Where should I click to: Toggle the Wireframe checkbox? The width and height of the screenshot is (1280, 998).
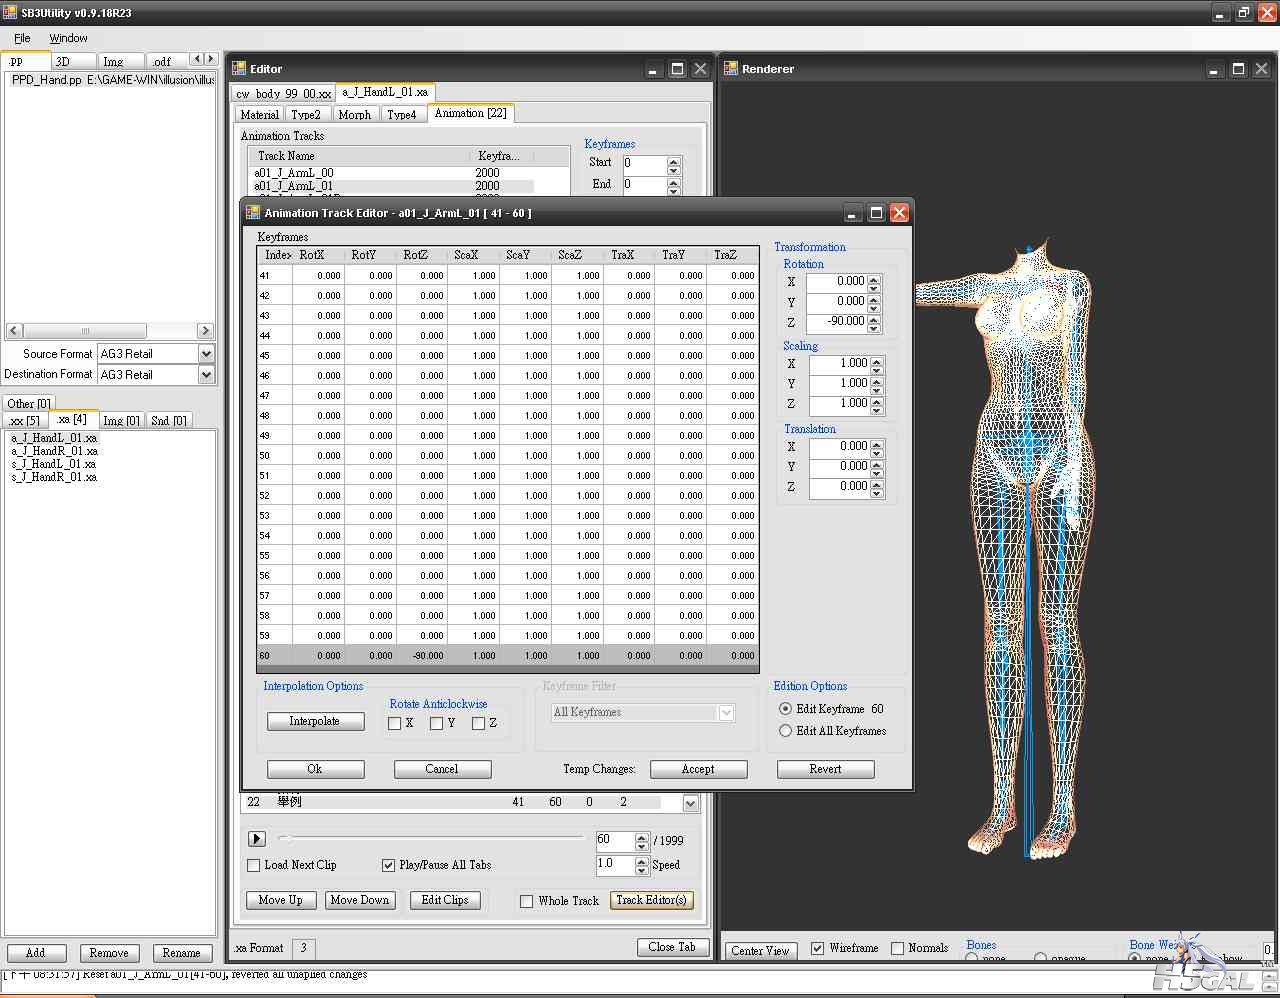click(x=818, y=948)
